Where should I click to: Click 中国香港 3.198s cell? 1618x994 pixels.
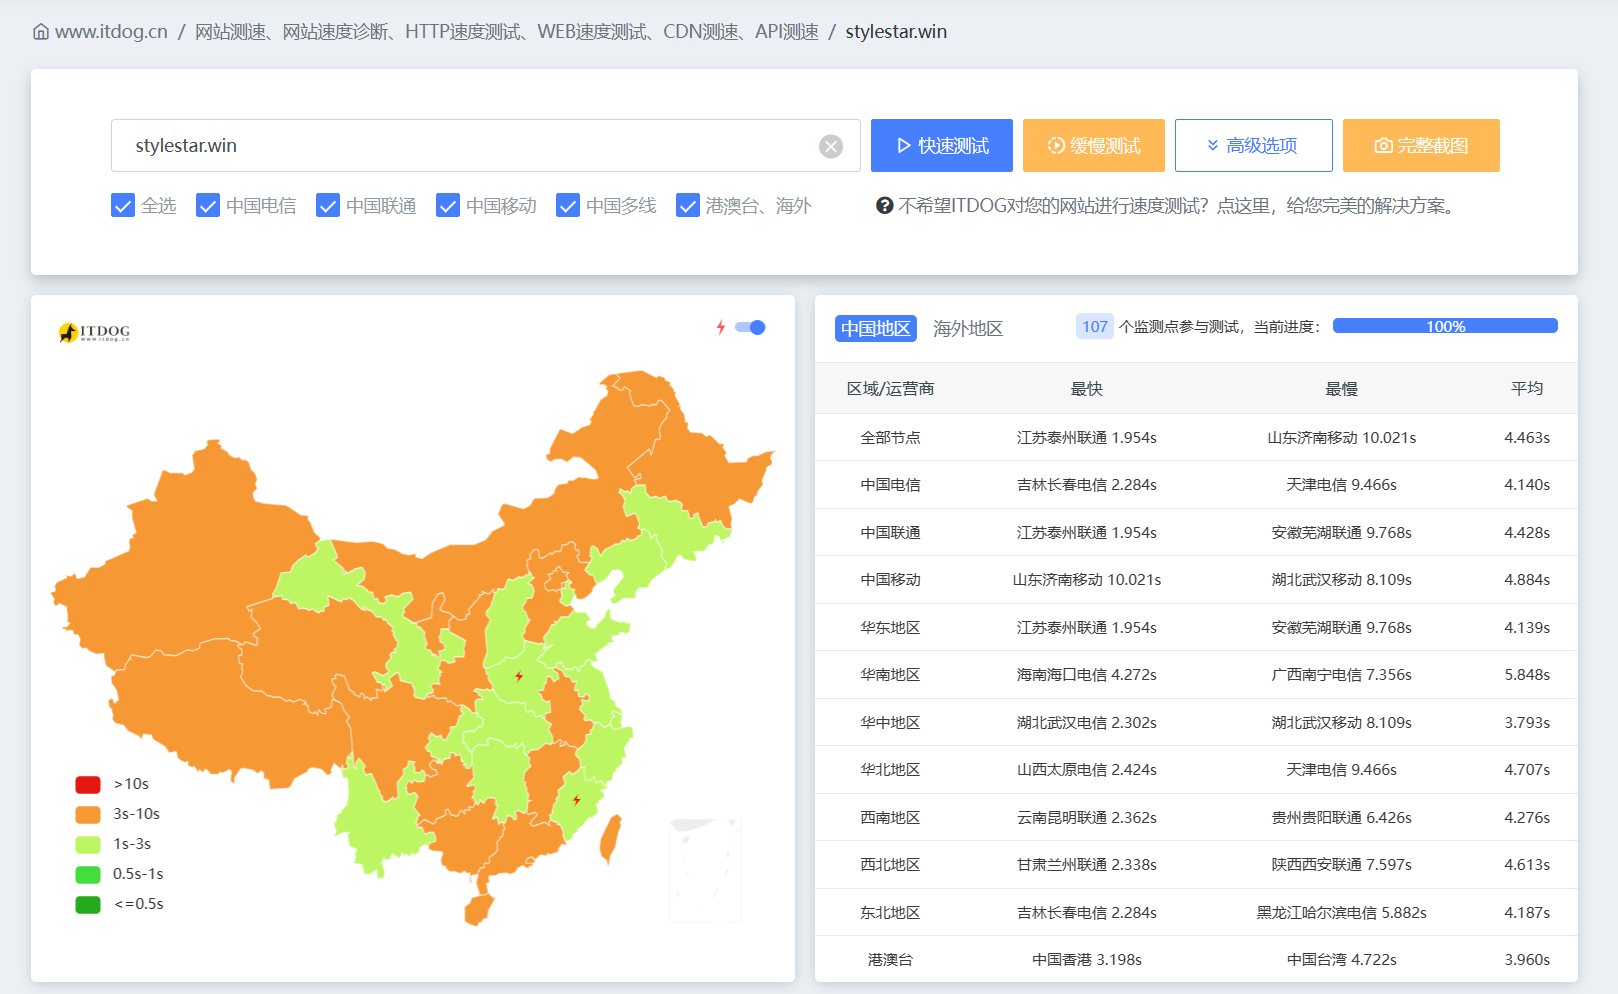click(x=1087, y=960)
